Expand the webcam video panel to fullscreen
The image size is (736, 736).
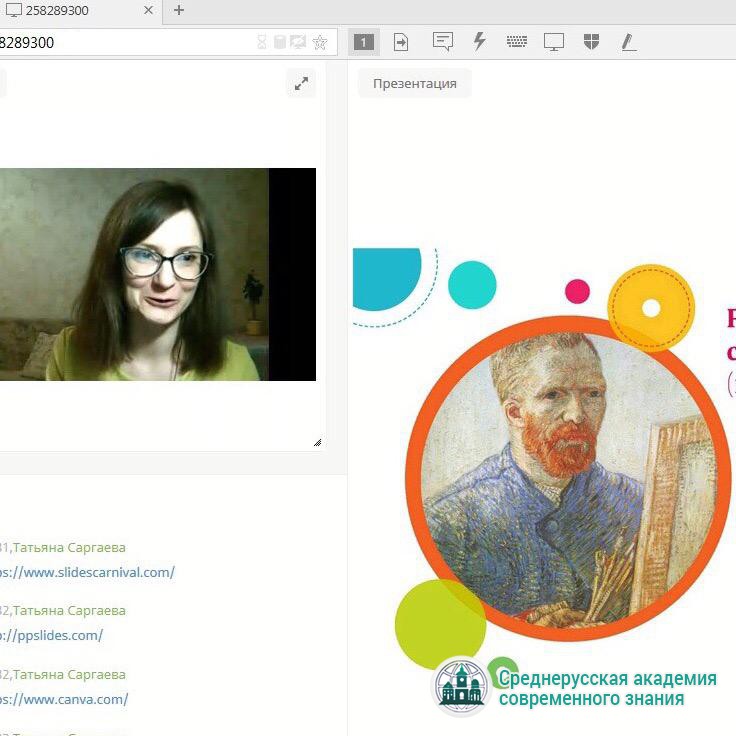301,84
